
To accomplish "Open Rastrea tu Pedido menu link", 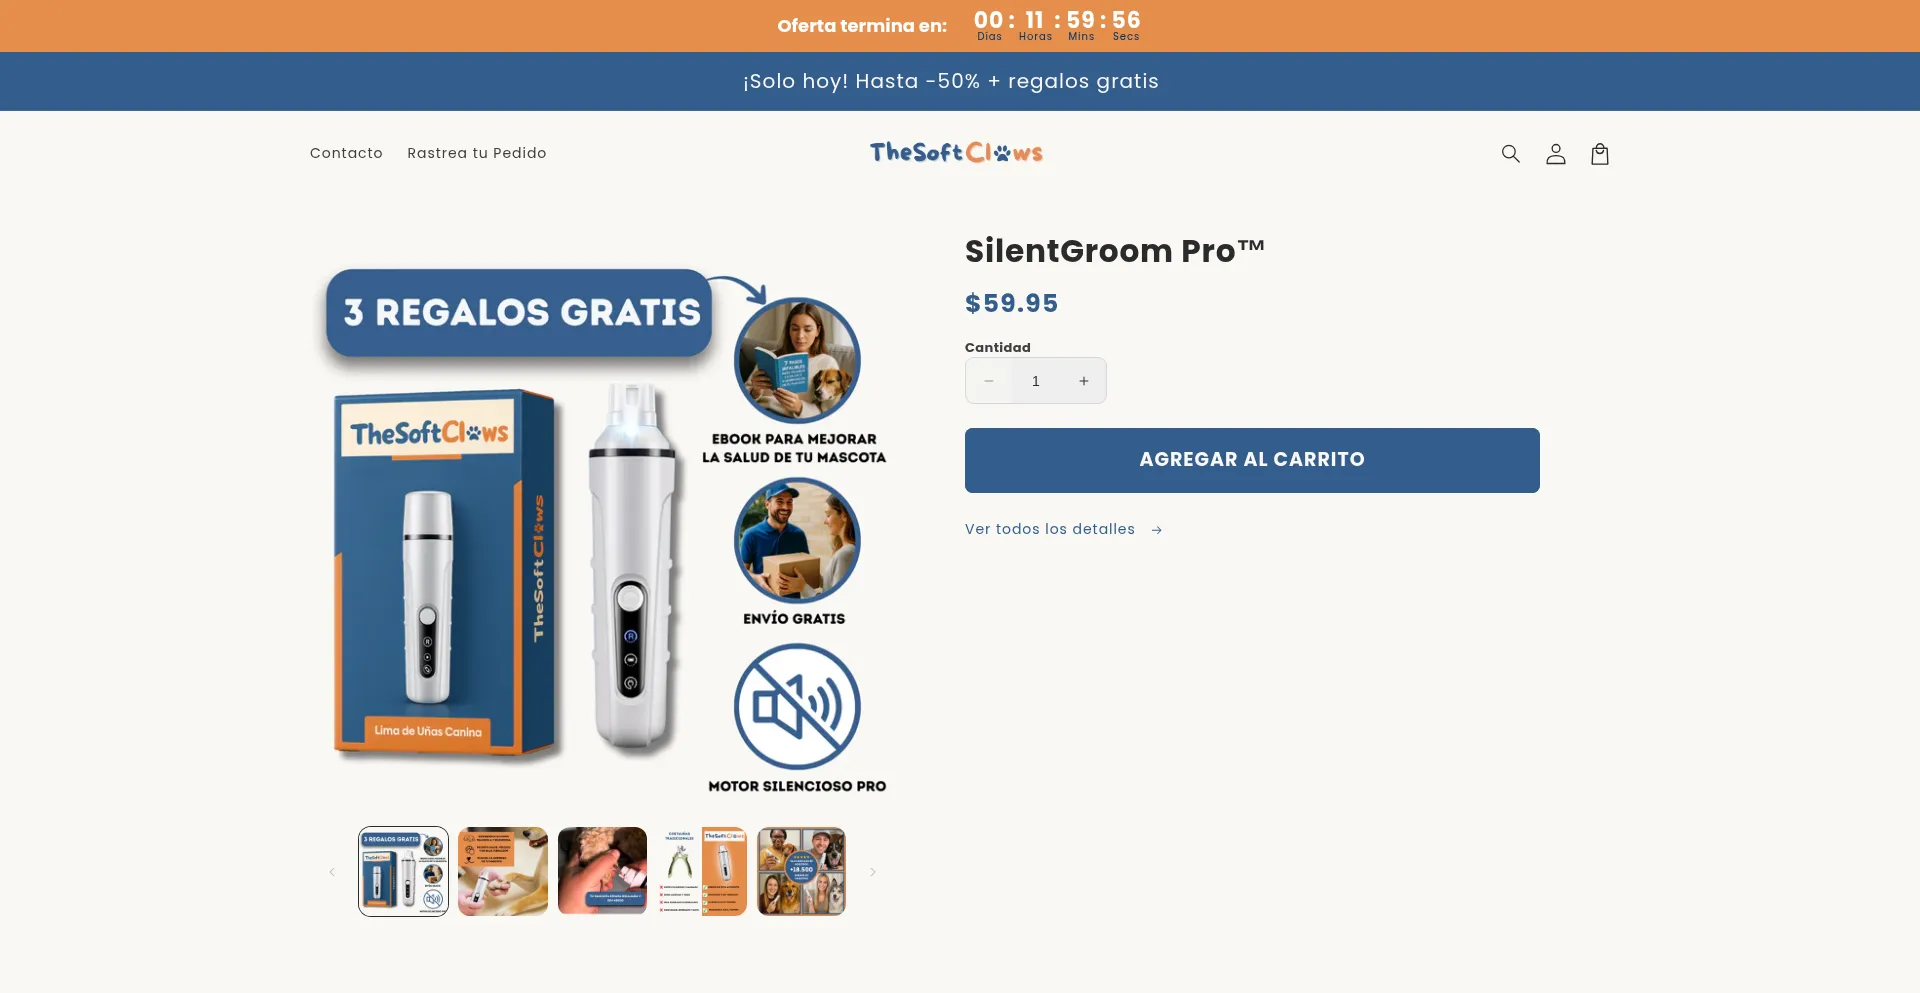I will pyautogui.click(x=477, y=153).
